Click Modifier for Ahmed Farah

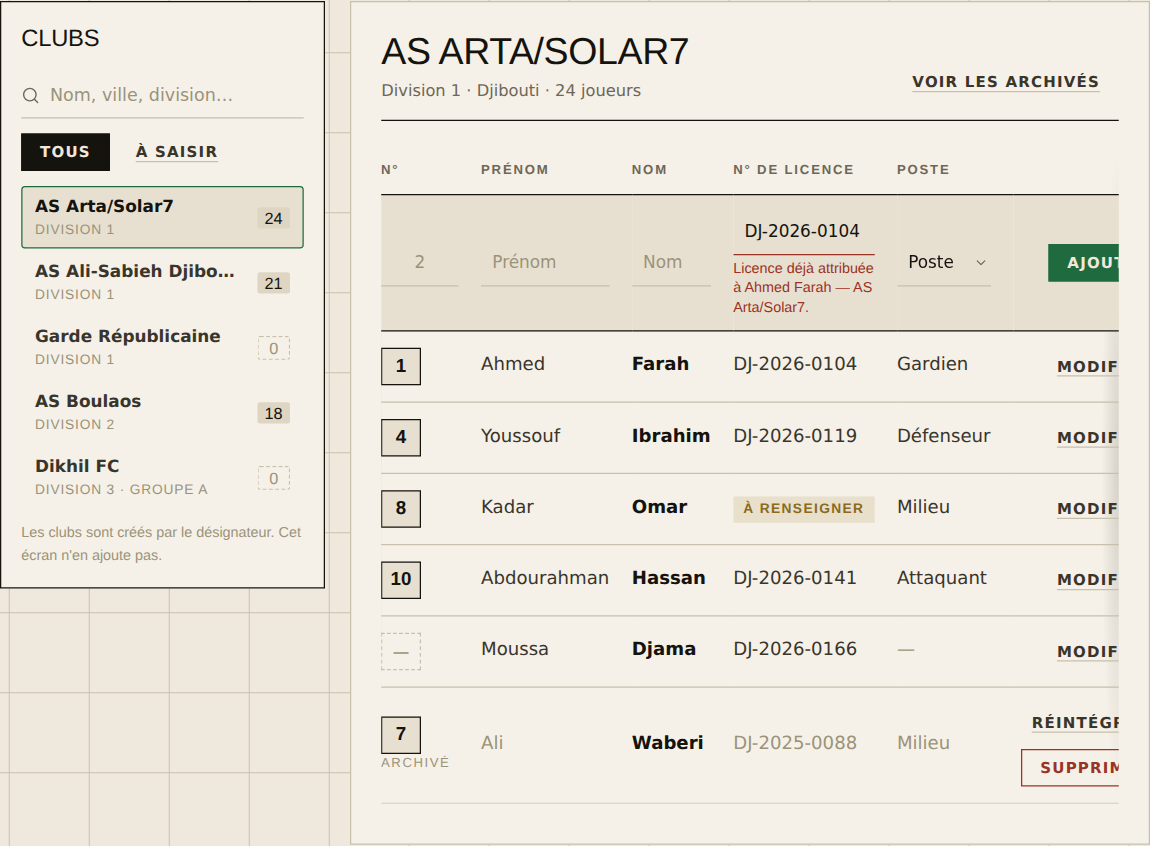click(1088, 367)
